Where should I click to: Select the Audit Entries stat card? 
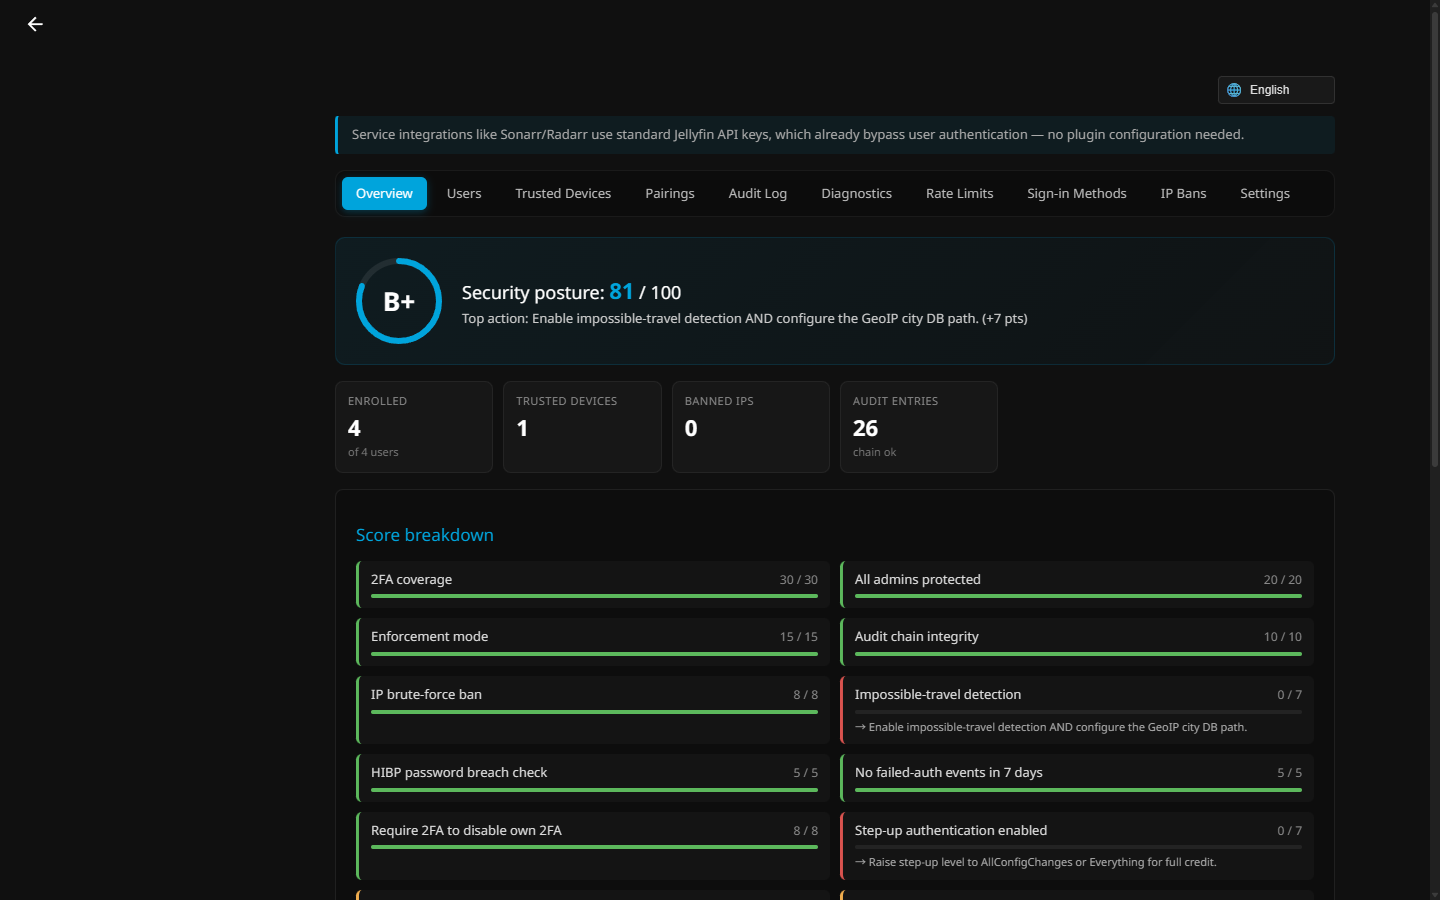click(x=919, y=427)
